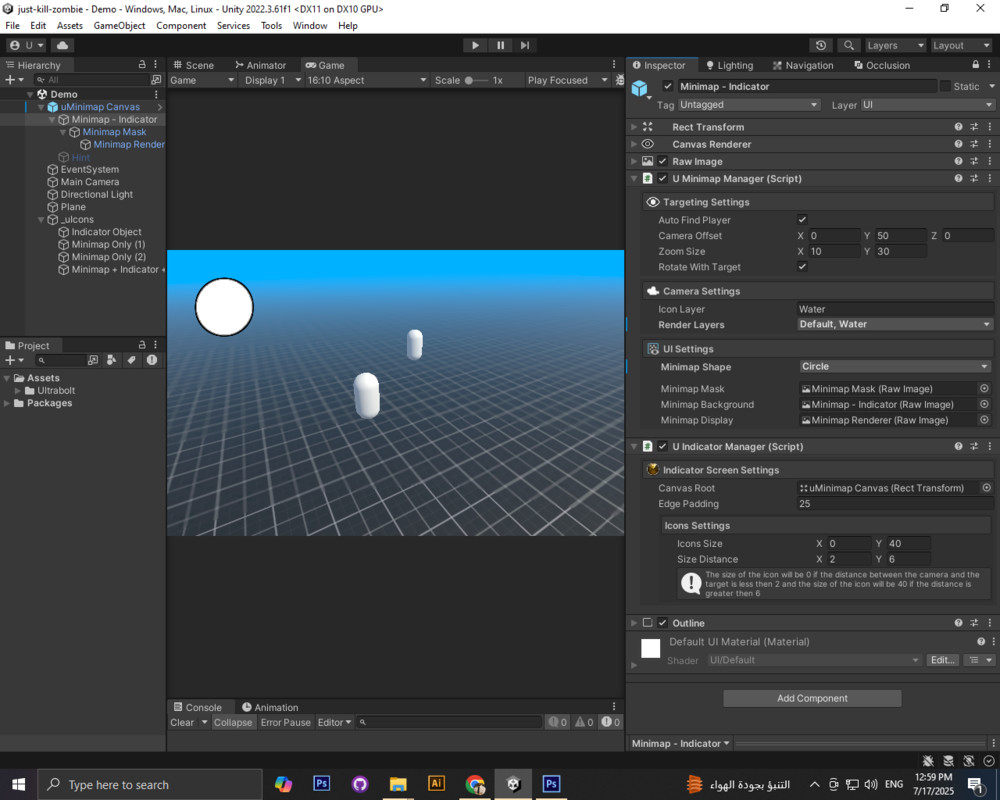Screen dimensions: 1000x800
Task: Open Render Layers dropdown
Action: click(x=895, y=324)
